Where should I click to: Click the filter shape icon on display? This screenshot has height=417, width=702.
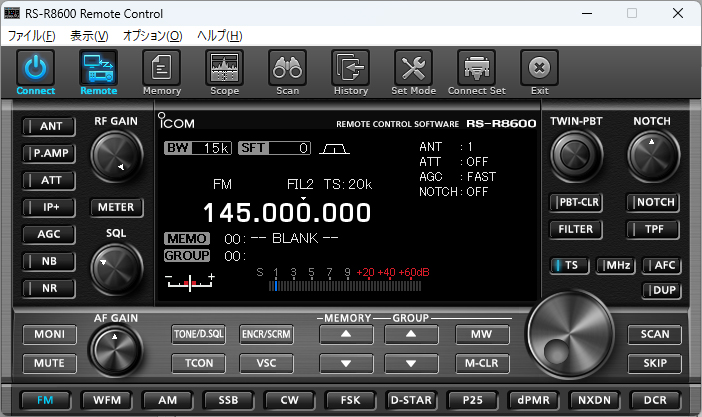334,149
